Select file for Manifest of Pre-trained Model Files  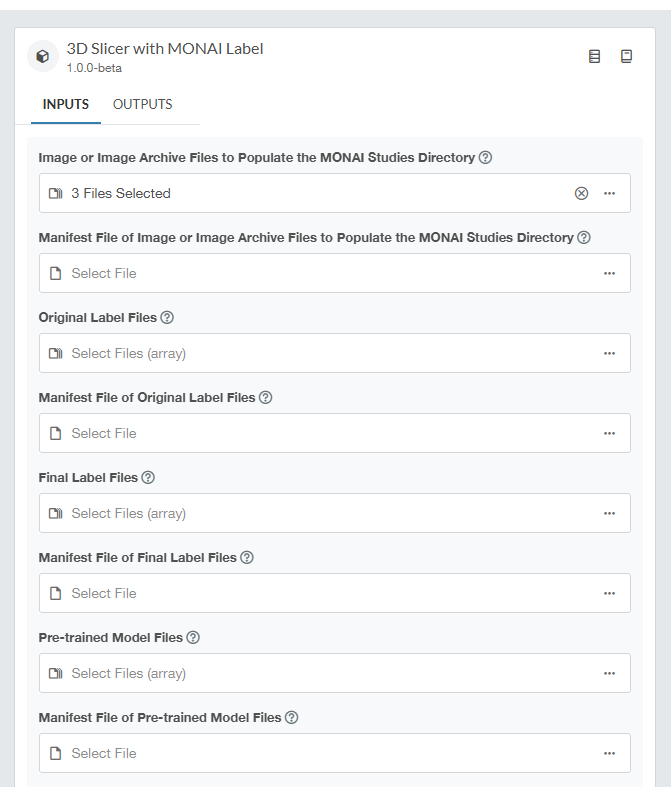pyautogui.click(x=300, y=753)
